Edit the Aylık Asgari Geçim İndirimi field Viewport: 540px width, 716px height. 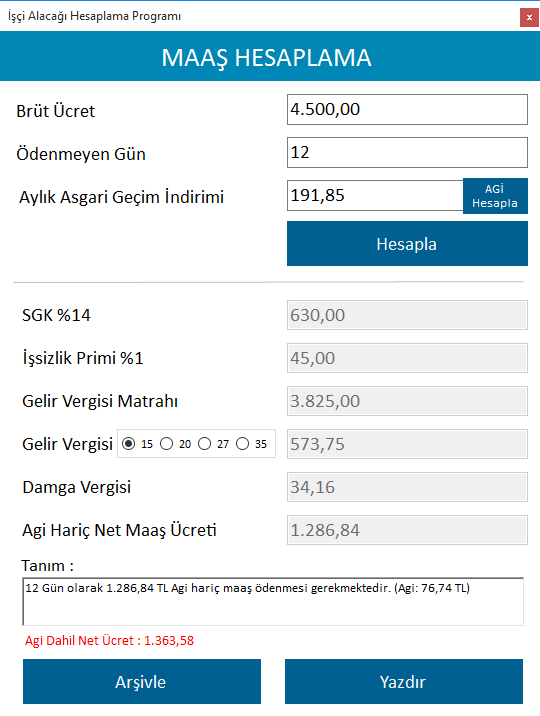[x=375, y=195]
